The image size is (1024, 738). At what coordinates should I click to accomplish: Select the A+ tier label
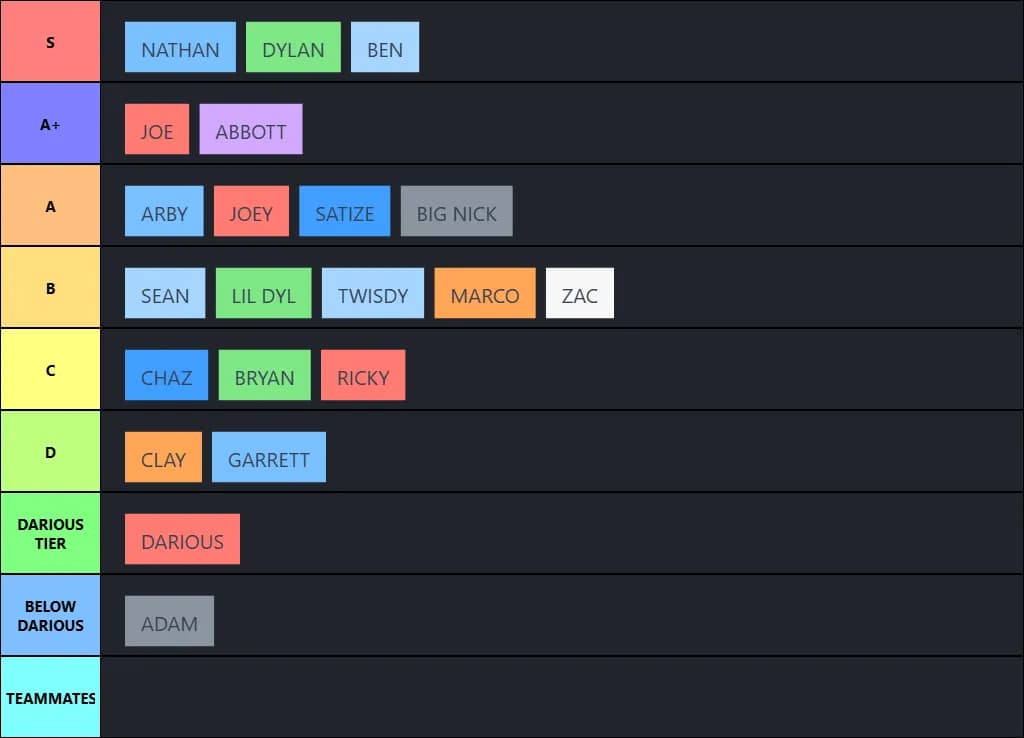pos(50,122)
